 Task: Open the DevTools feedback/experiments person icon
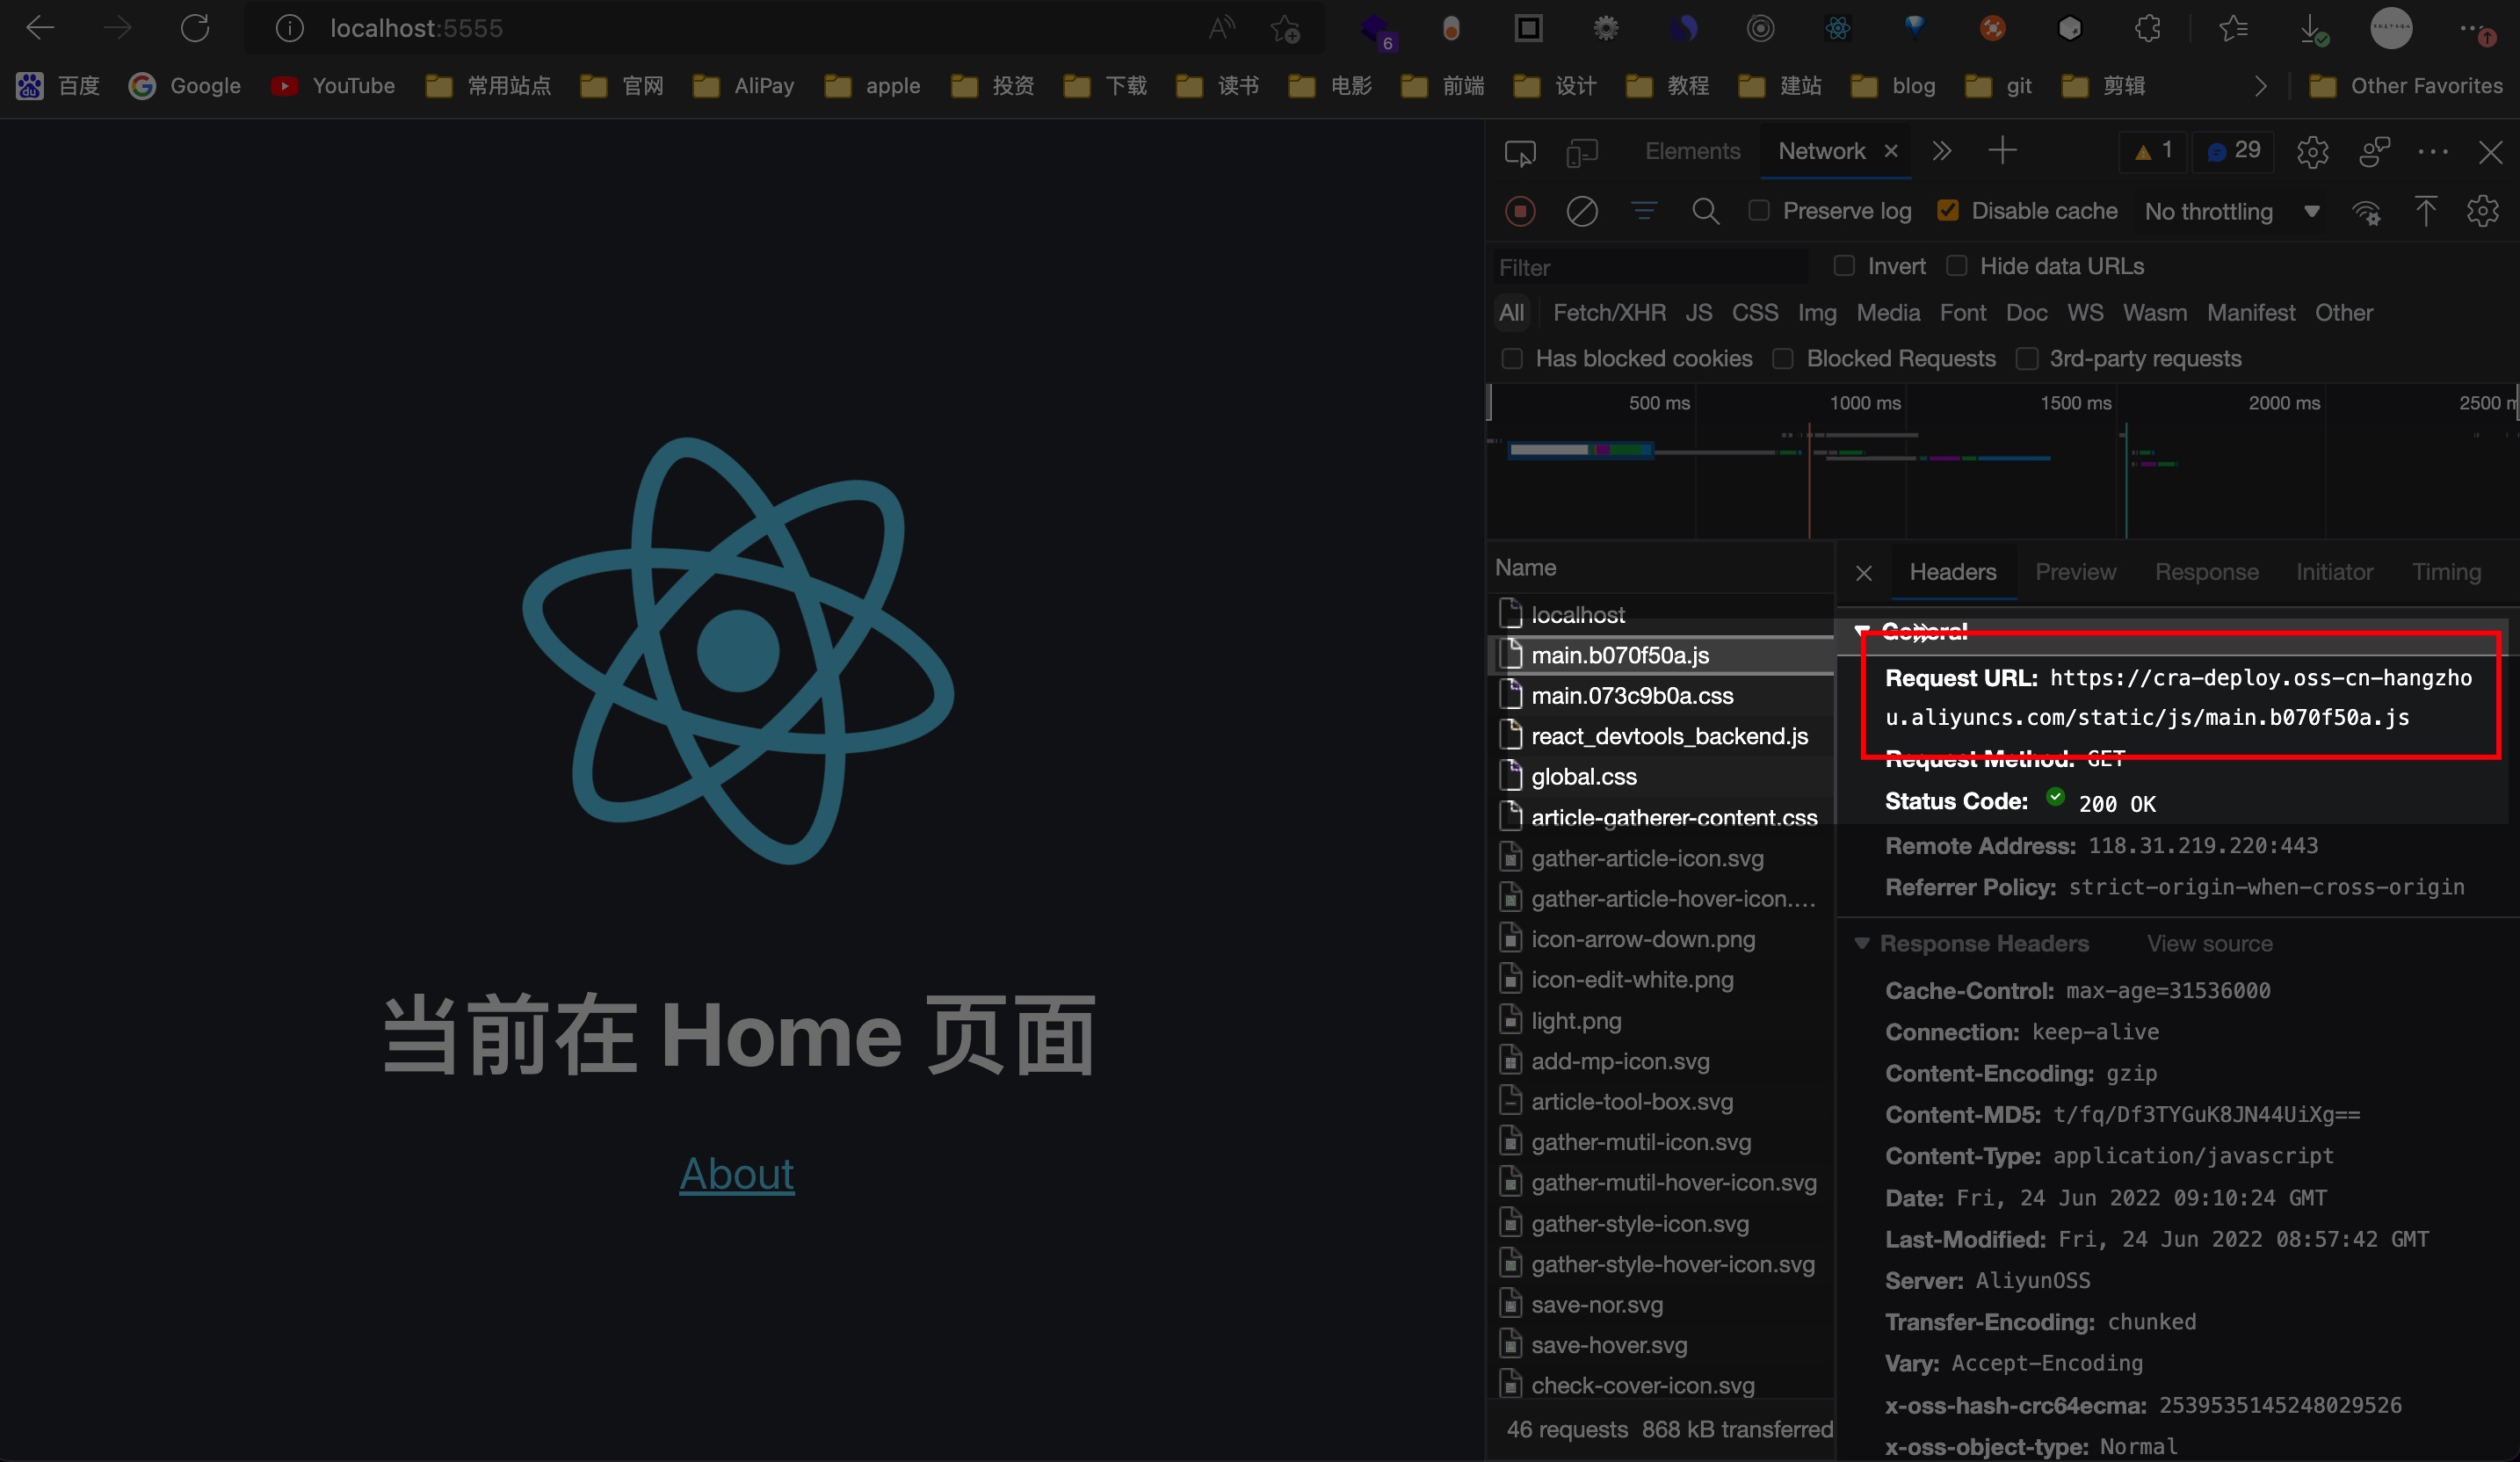(2374, 152)
